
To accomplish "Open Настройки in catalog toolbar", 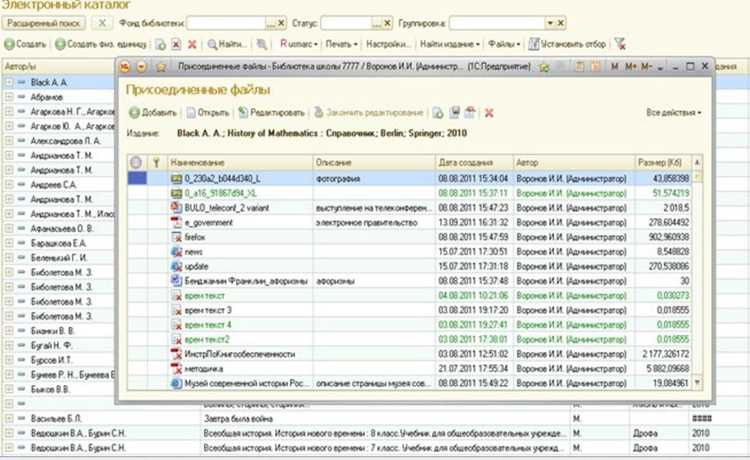I will [388, 44].
